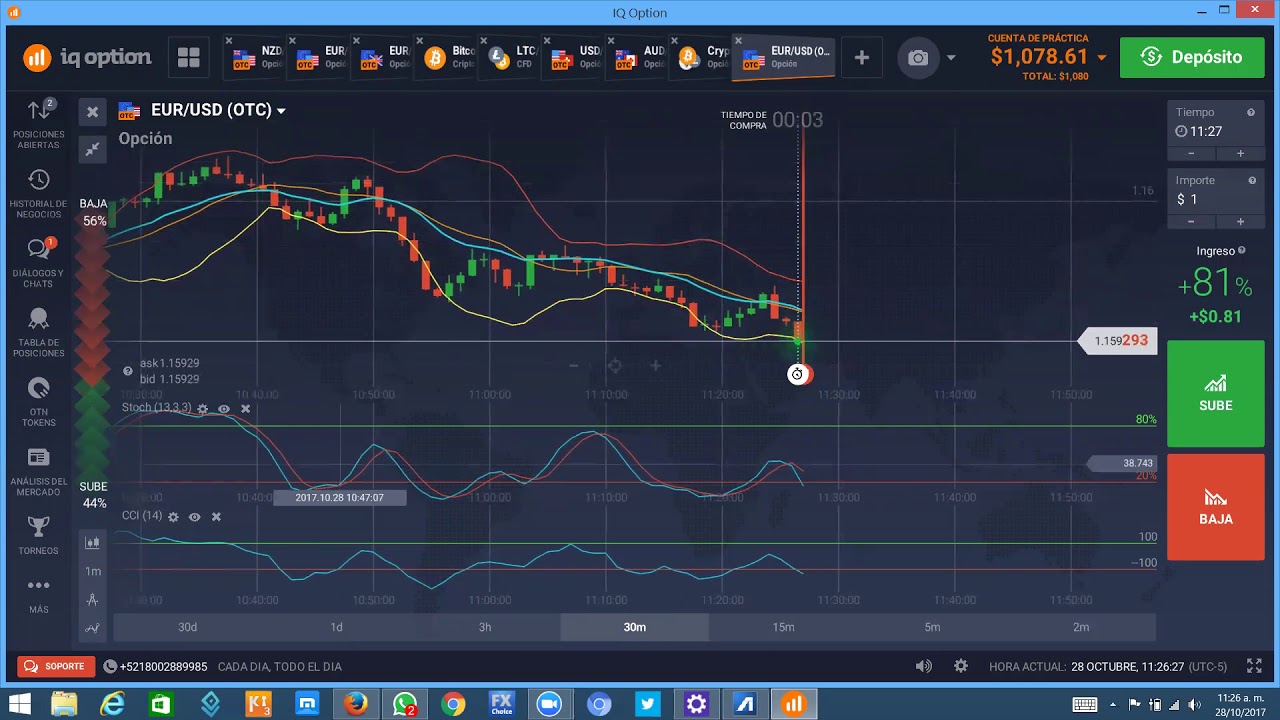1280x720 pixels.
Task: Click the Importe help question icon
Action: tap(1251, 181)
